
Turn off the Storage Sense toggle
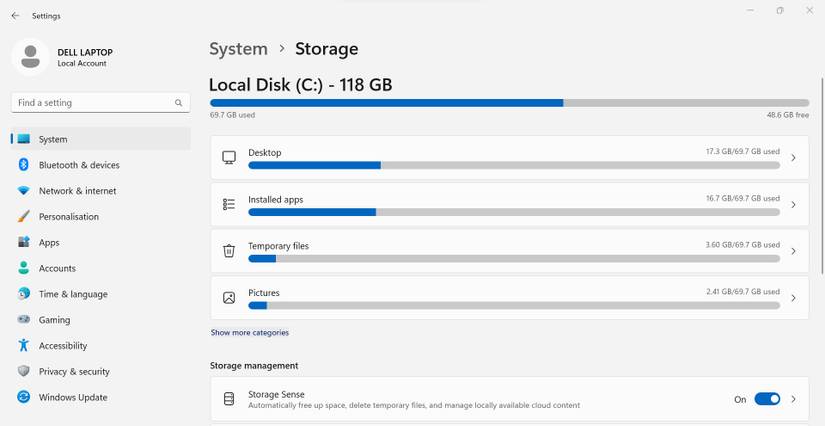pos(767,399)
